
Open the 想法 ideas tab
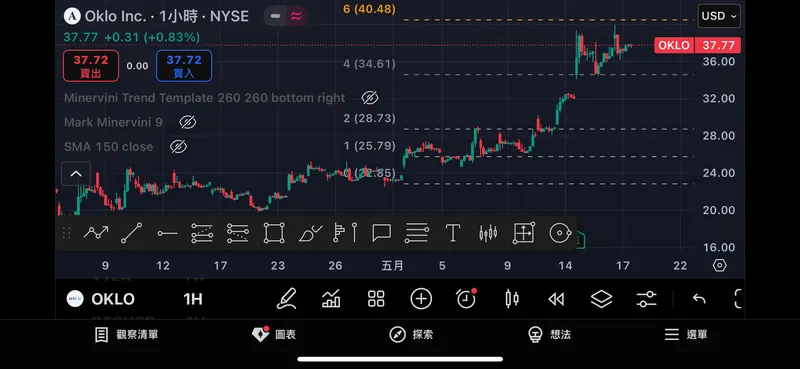tap(549, 335)
